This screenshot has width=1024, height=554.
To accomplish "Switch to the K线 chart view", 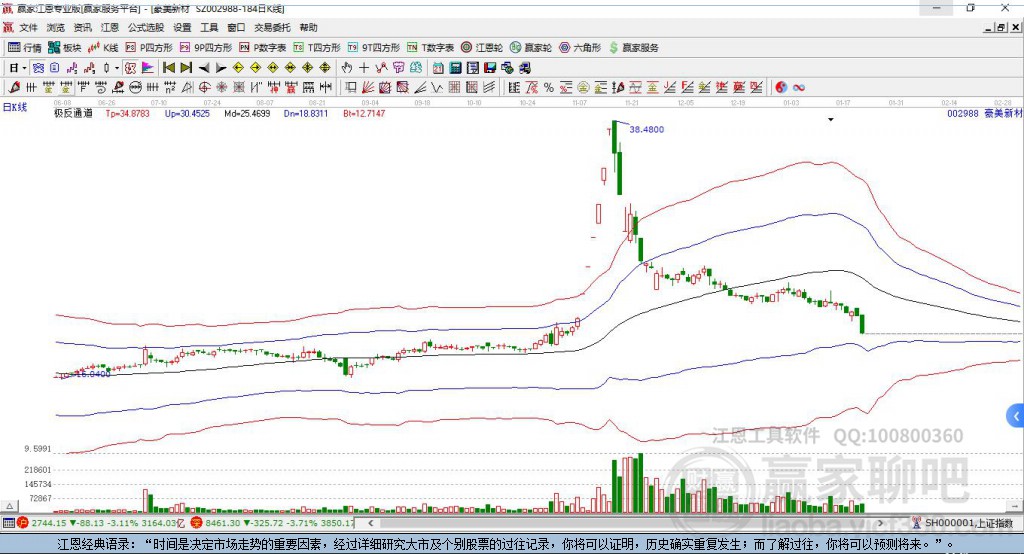I will point(103,48).
